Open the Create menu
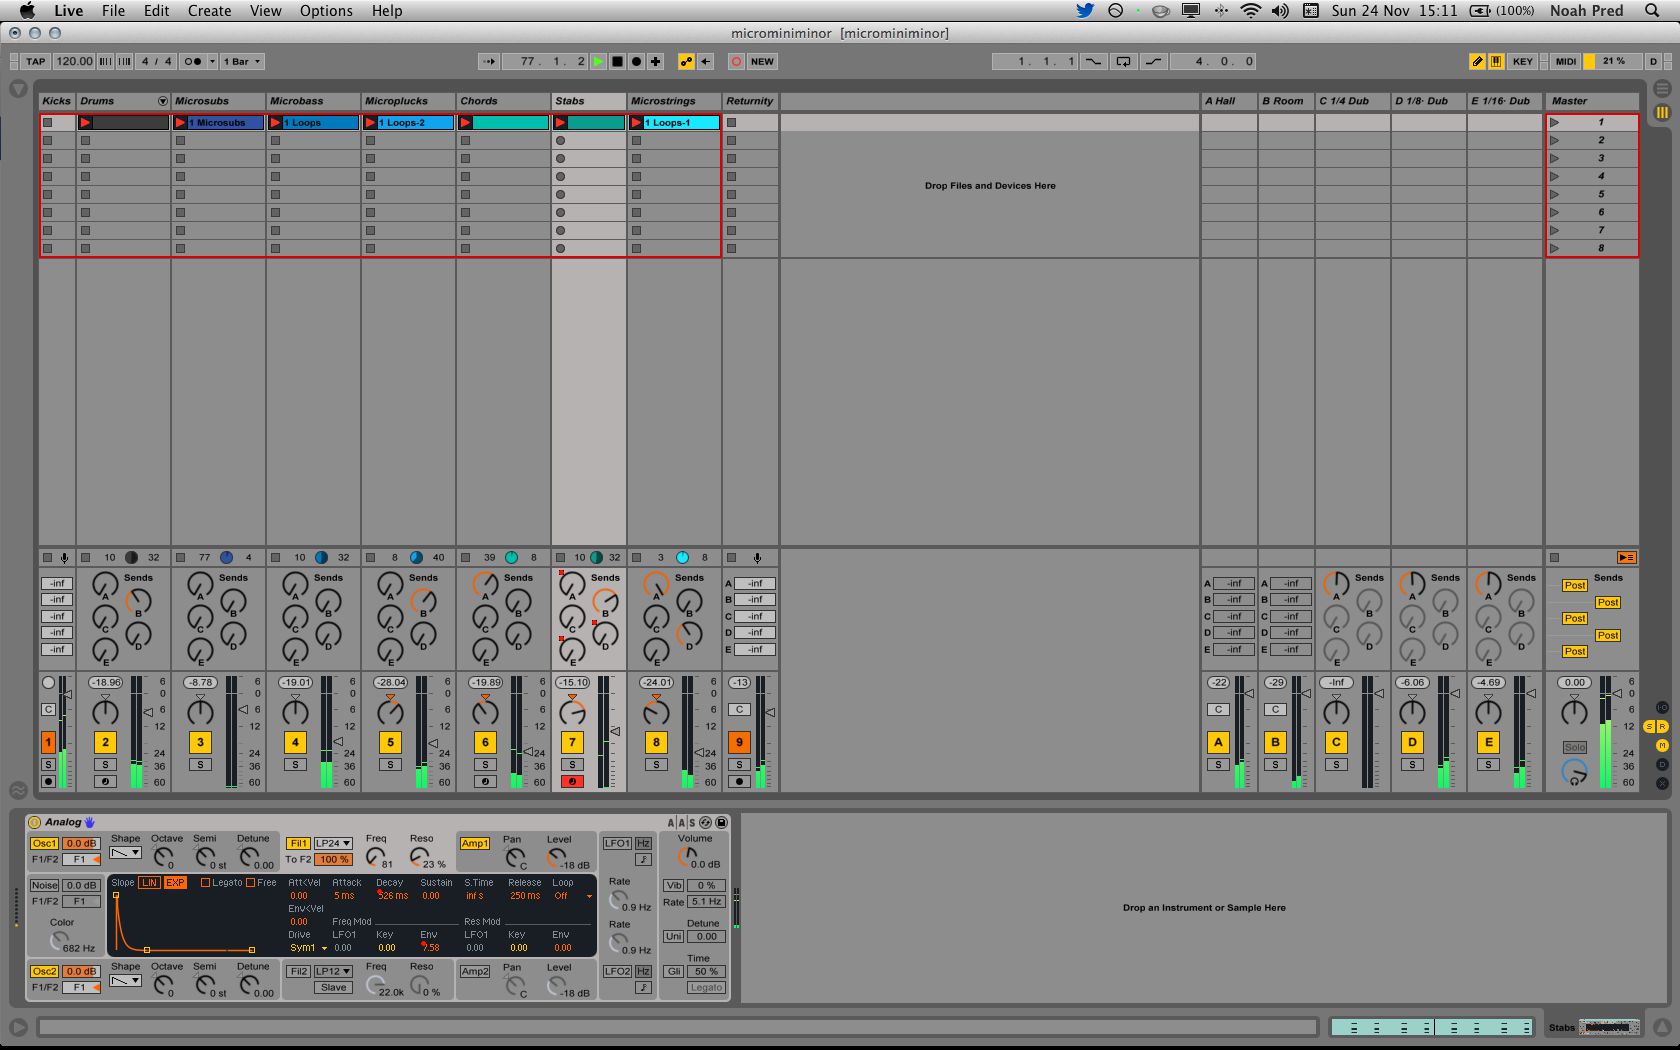 [210, 11]
